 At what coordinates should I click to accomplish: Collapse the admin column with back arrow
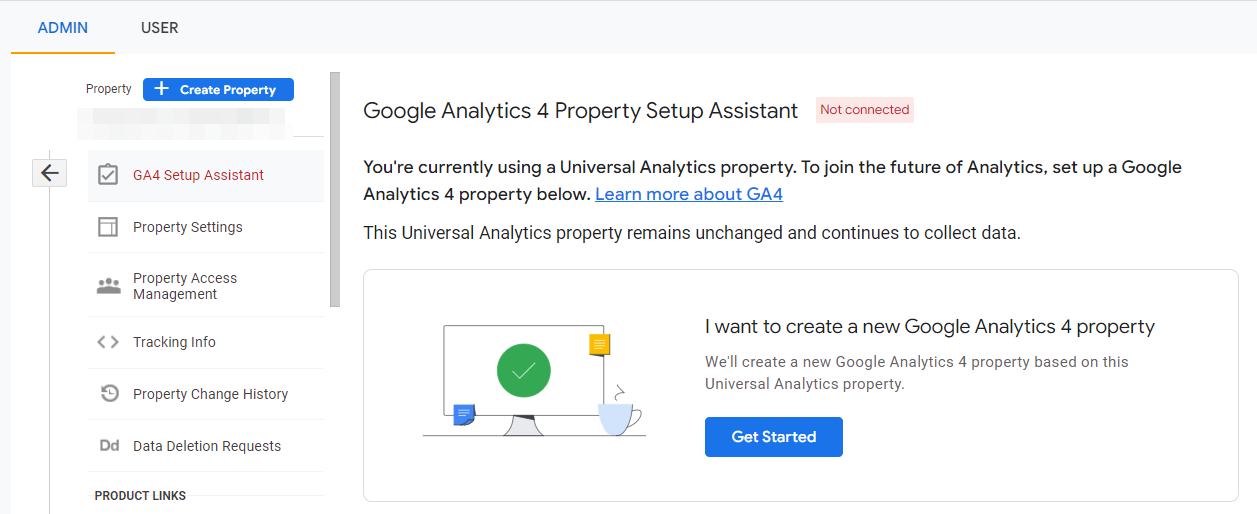49,173
